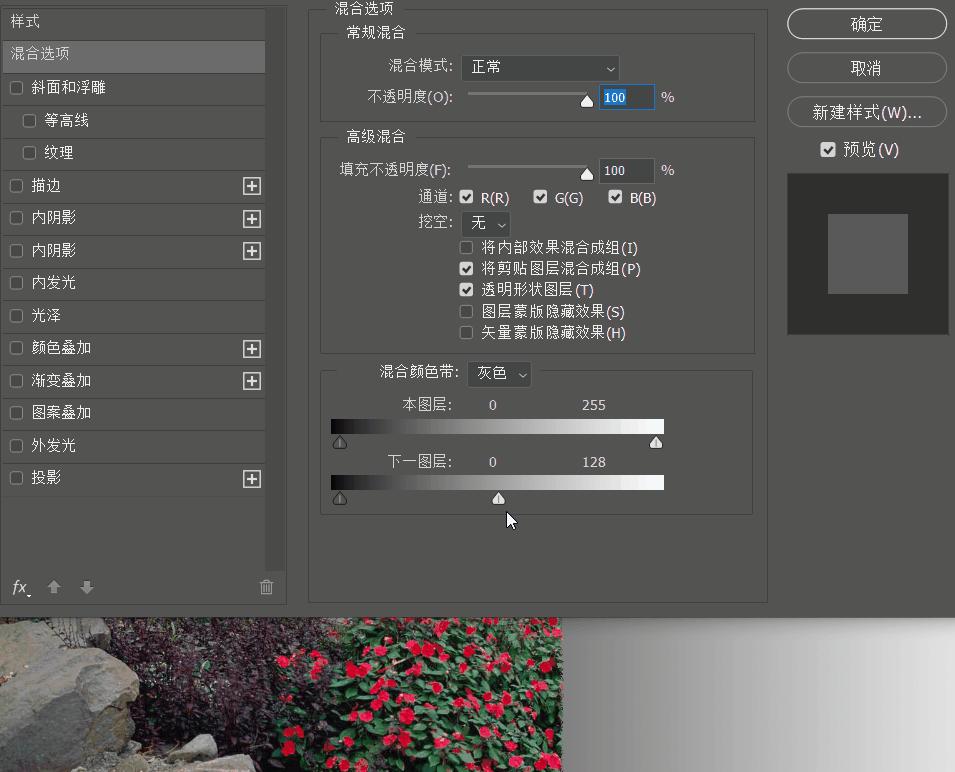The image size is (955, 772).
Task: Uncheck the R(R) channel checkbox
Action: coord(466,197)
